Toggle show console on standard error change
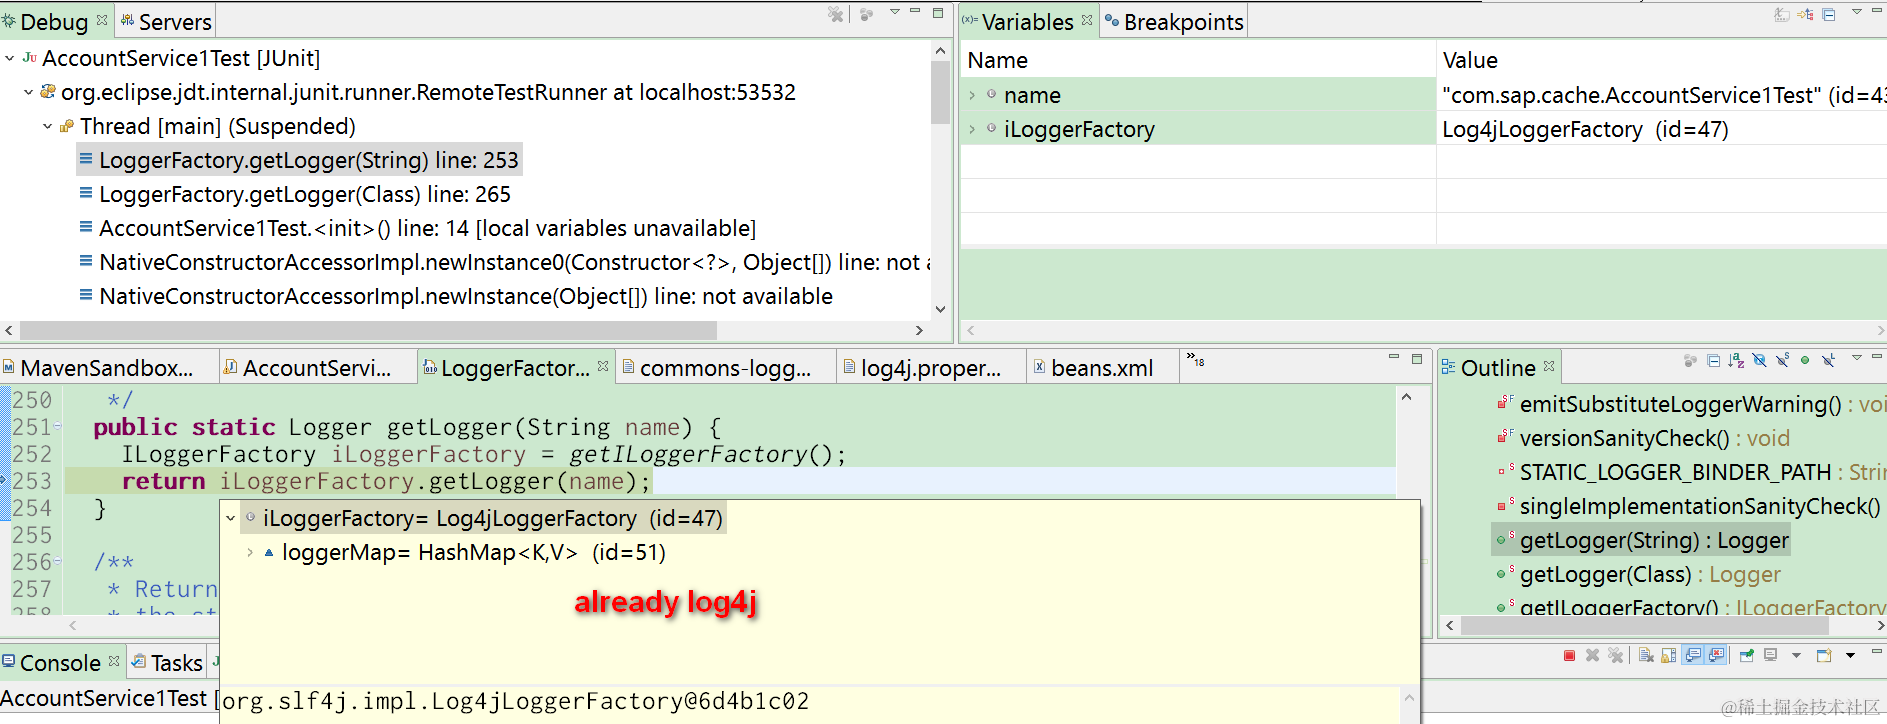This screenshot has width=1887, height=724. pyautogui.click(x=1716, y=655)
